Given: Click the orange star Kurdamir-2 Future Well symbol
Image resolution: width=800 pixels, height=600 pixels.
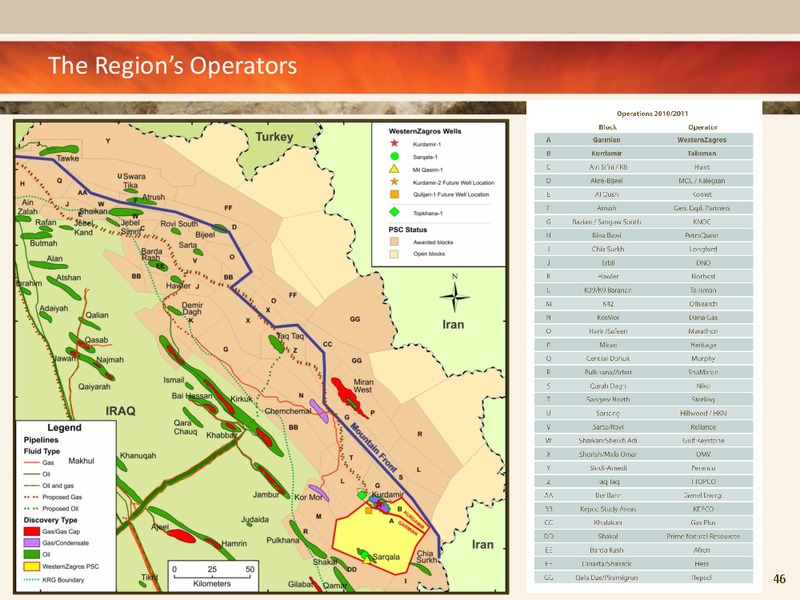Looking at the screenshot, I should (x=394, y=182).
